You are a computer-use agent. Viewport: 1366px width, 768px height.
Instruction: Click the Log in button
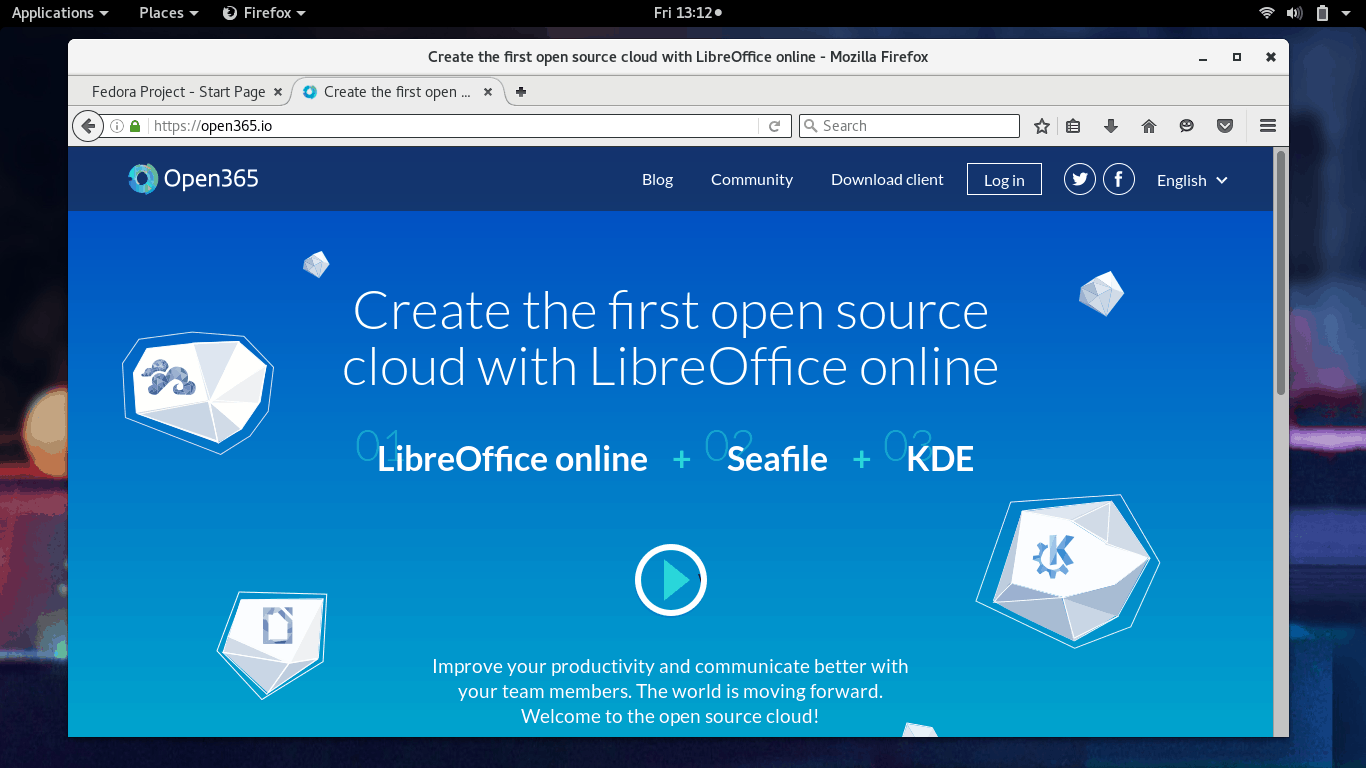tap(1004, 180)
